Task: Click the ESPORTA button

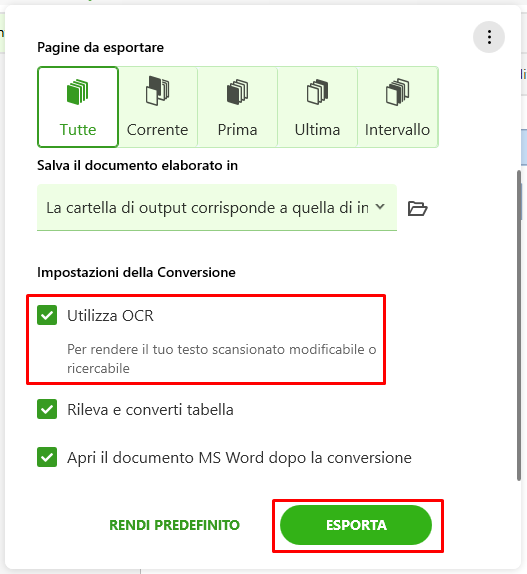Action: click(356, 525)
